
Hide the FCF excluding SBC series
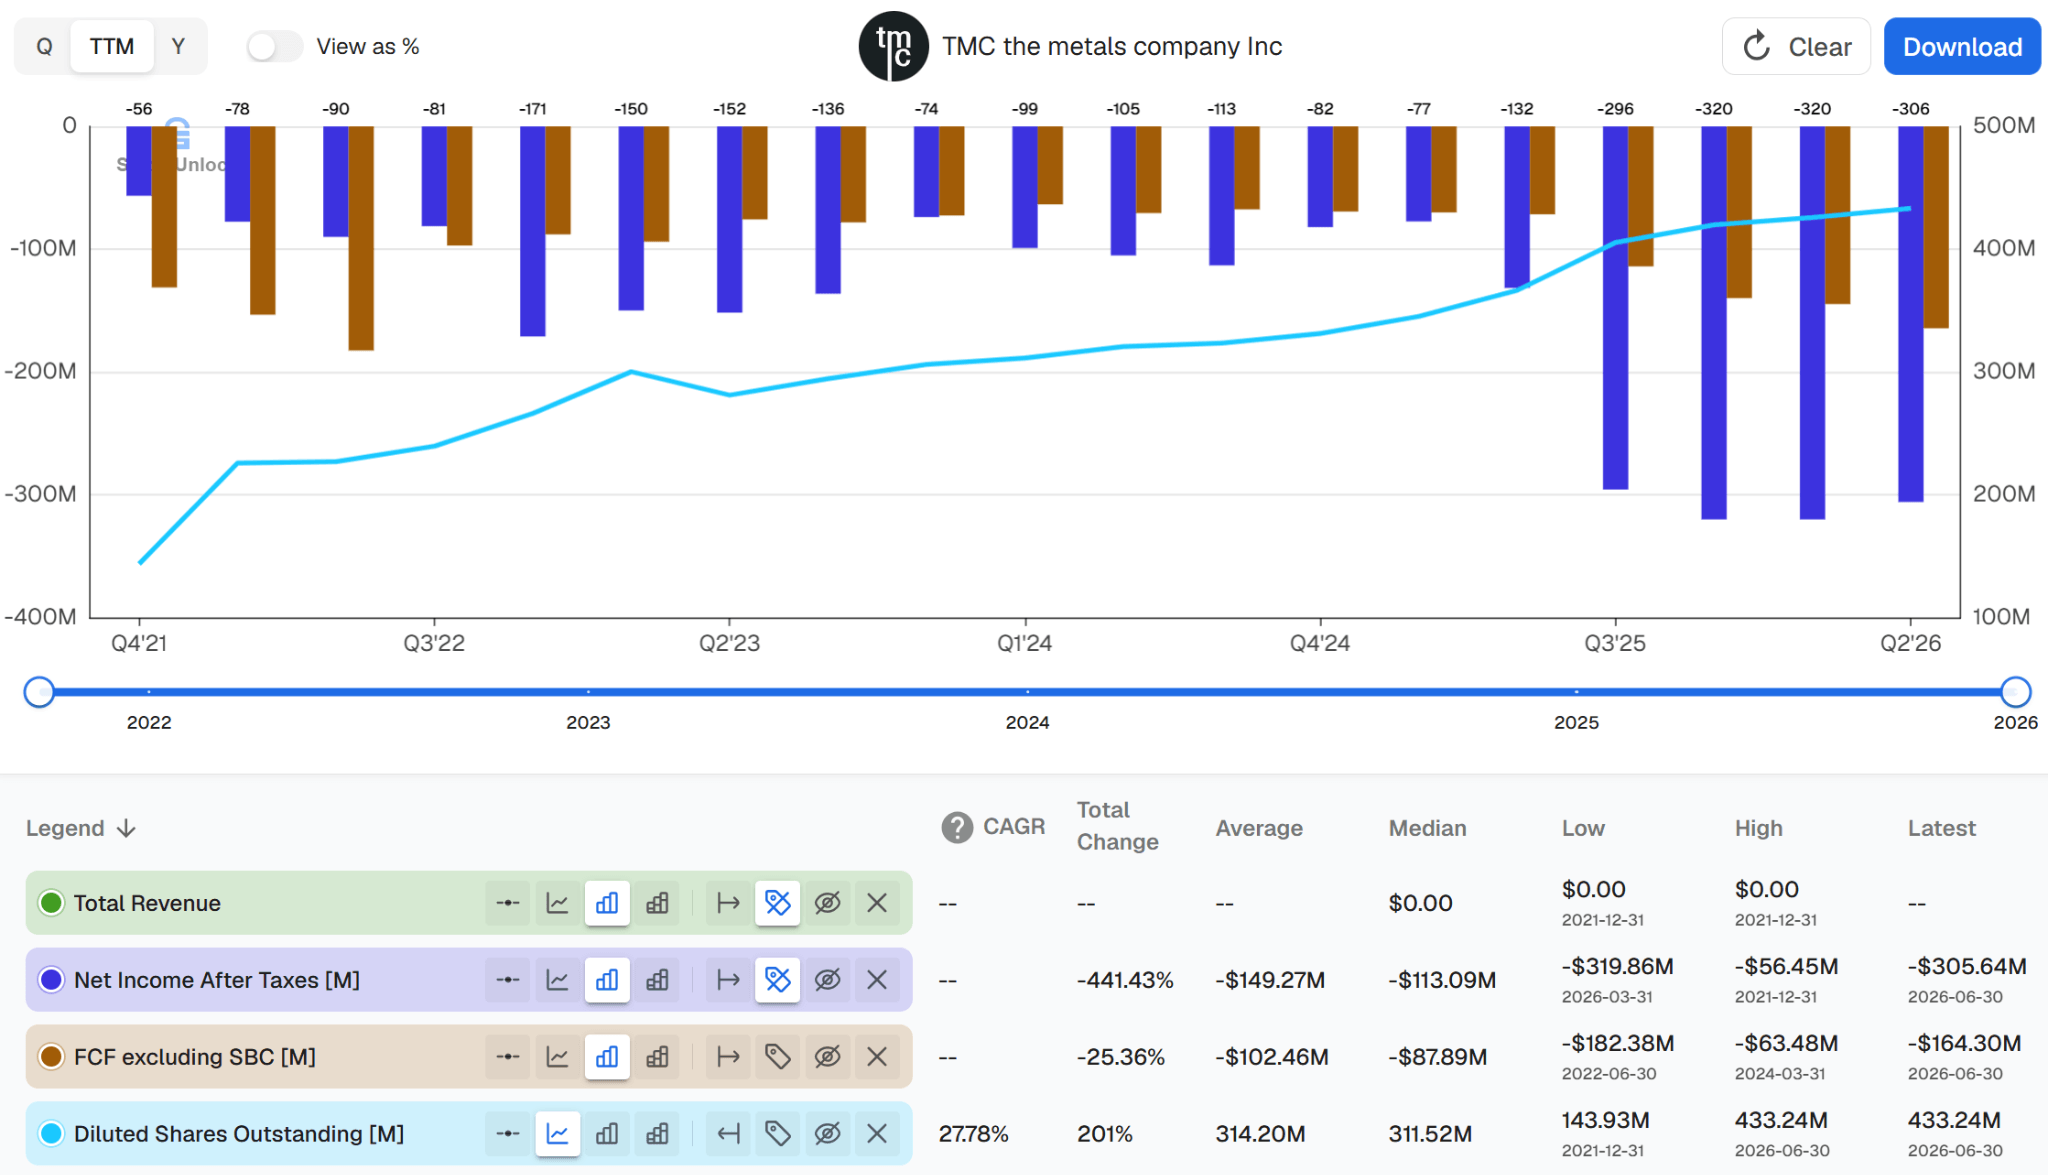tap(827, 1057)
